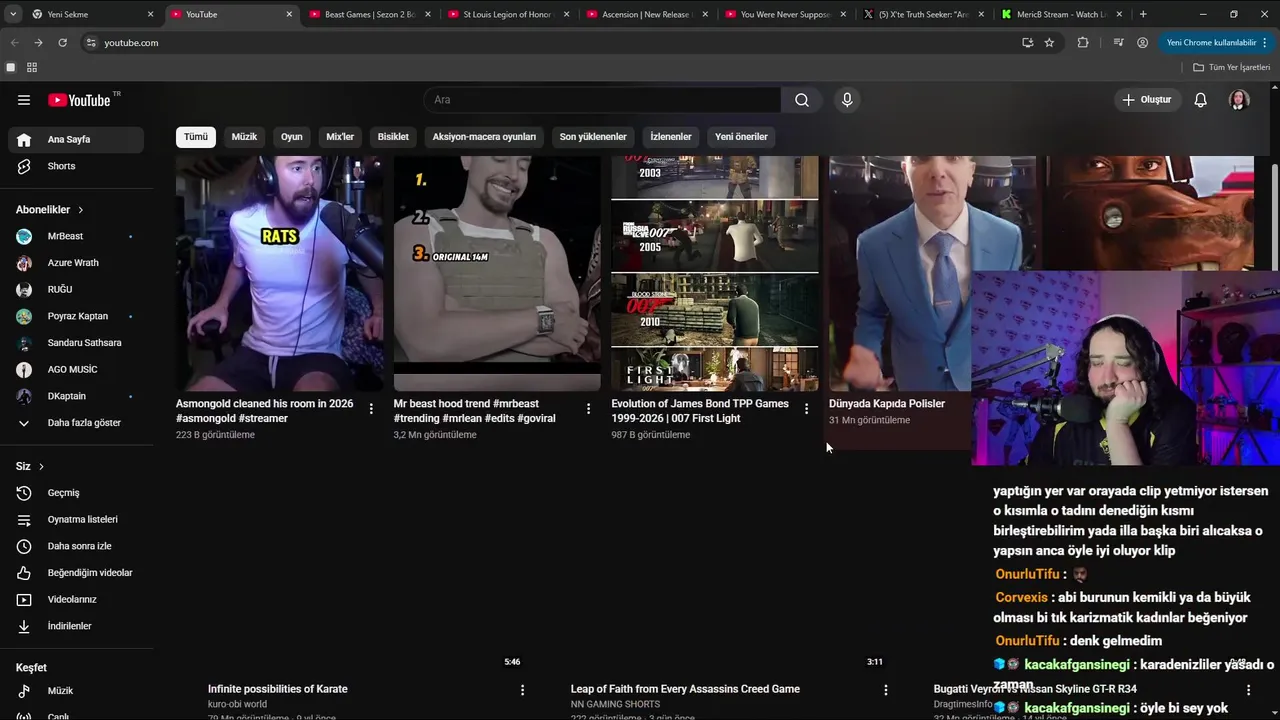Go to Ana Sayfa in sidebar

point(76,140)
